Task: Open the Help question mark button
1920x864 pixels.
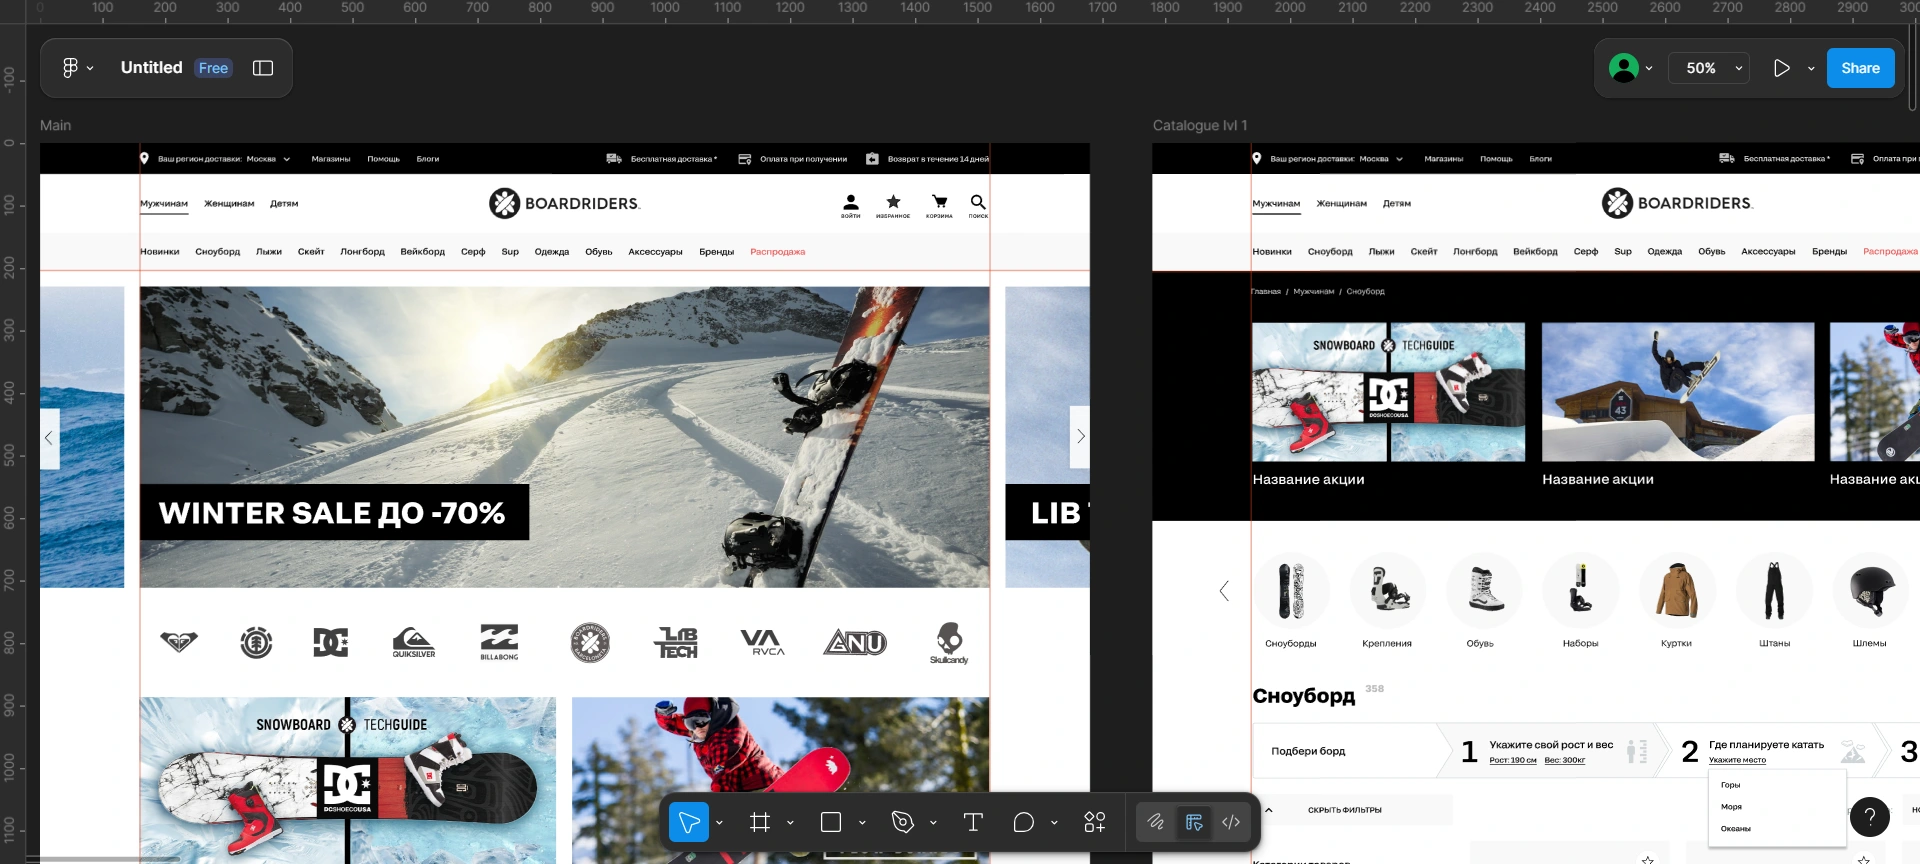Action: coord(1870,817)
